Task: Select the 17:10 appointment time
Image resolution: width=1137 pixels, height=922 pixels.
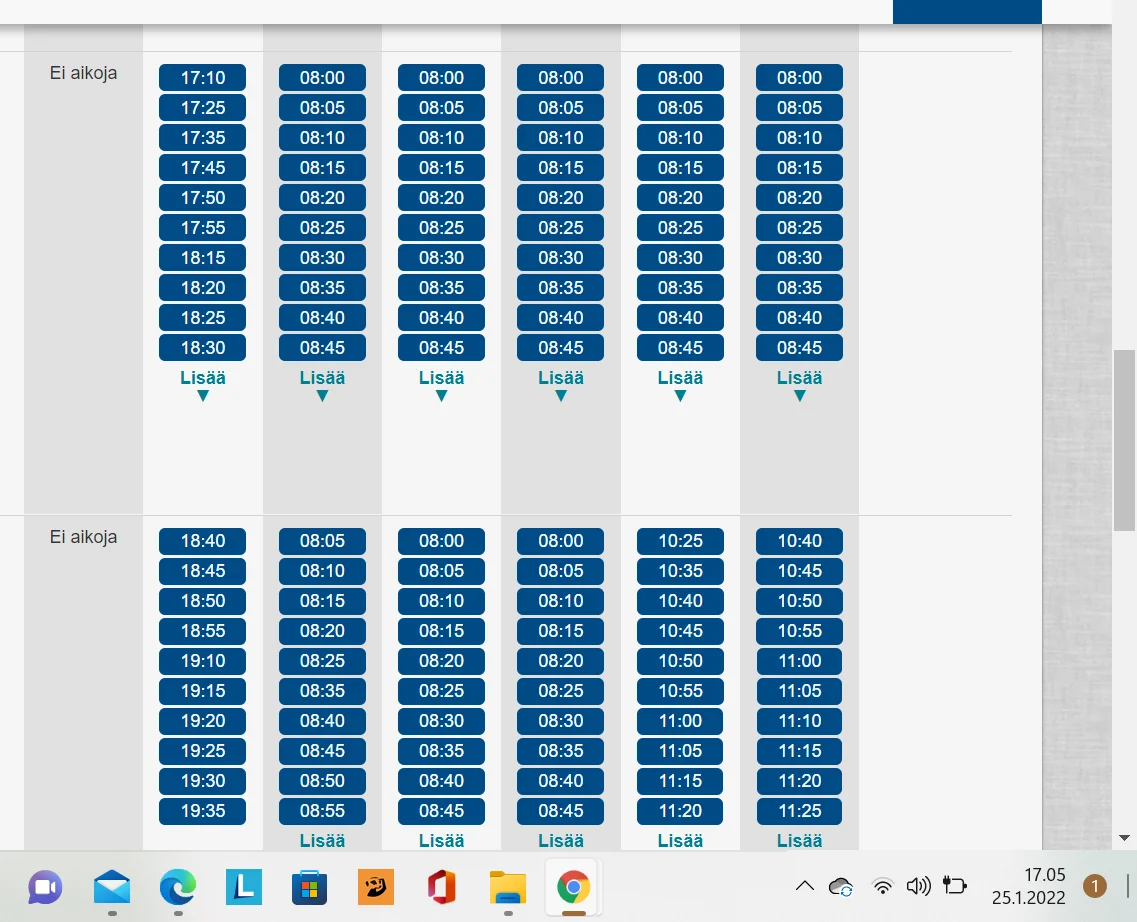Action: (203, 78)
